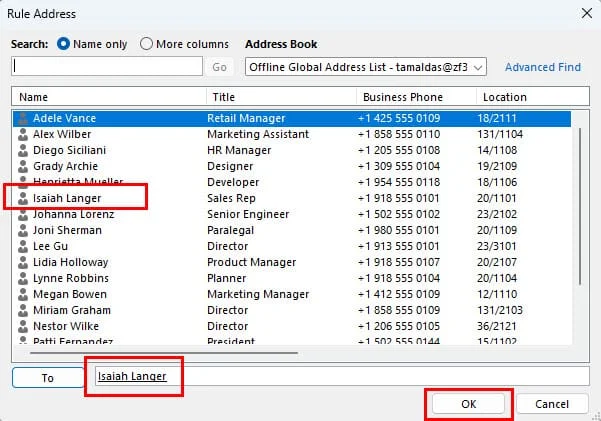601x421 pixels.
Task: Click the Paralegal title cell
Action: pos(230,230)
